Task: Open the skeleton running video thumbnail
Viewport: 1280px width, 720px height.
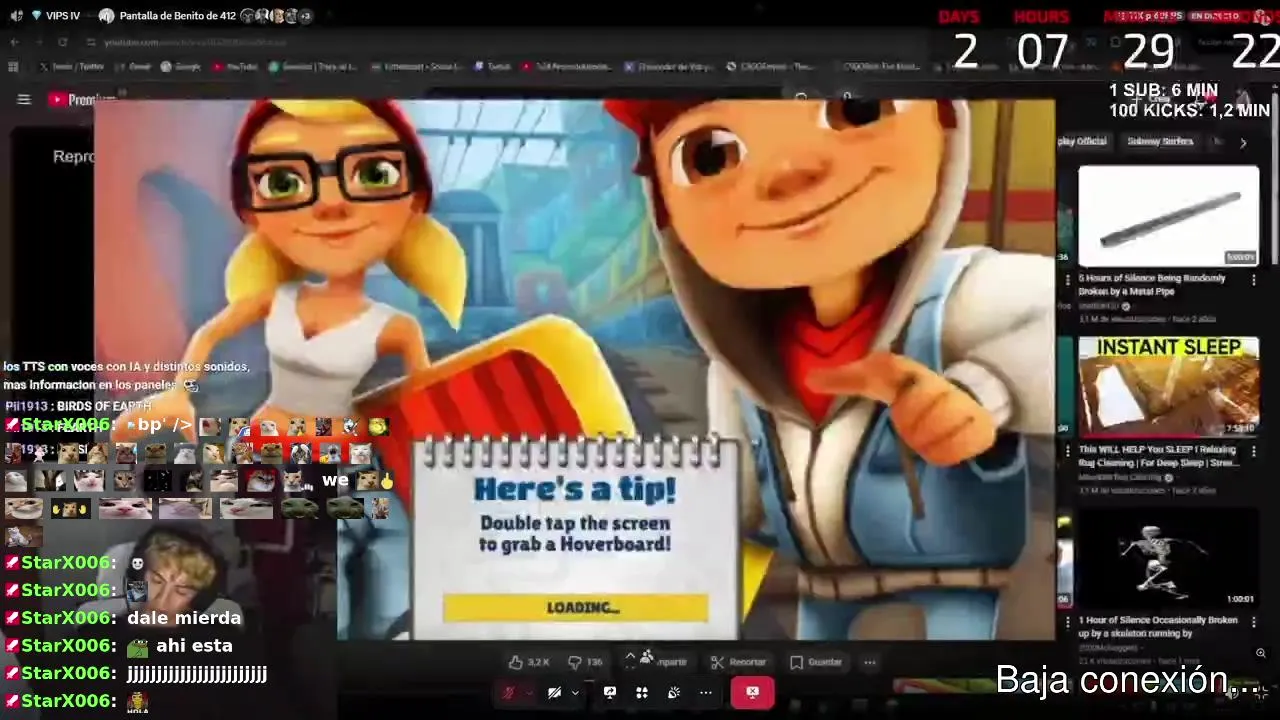Action: (x=1168, y=558)
